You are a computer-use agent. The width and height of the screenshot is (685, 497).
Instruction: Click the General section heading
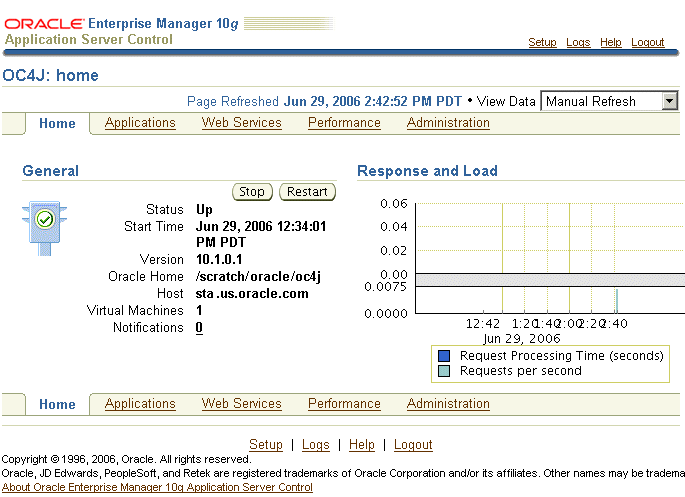coord(51,171)
